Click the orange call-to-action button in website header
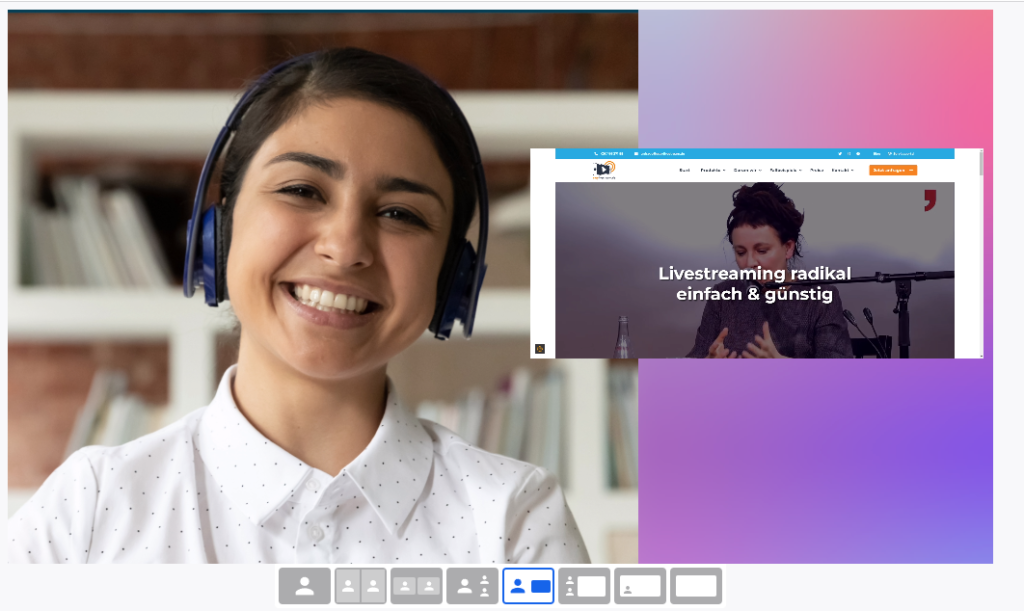Image resolution: width=1024 pixels, height=611 pixels. tap(892, 171)
